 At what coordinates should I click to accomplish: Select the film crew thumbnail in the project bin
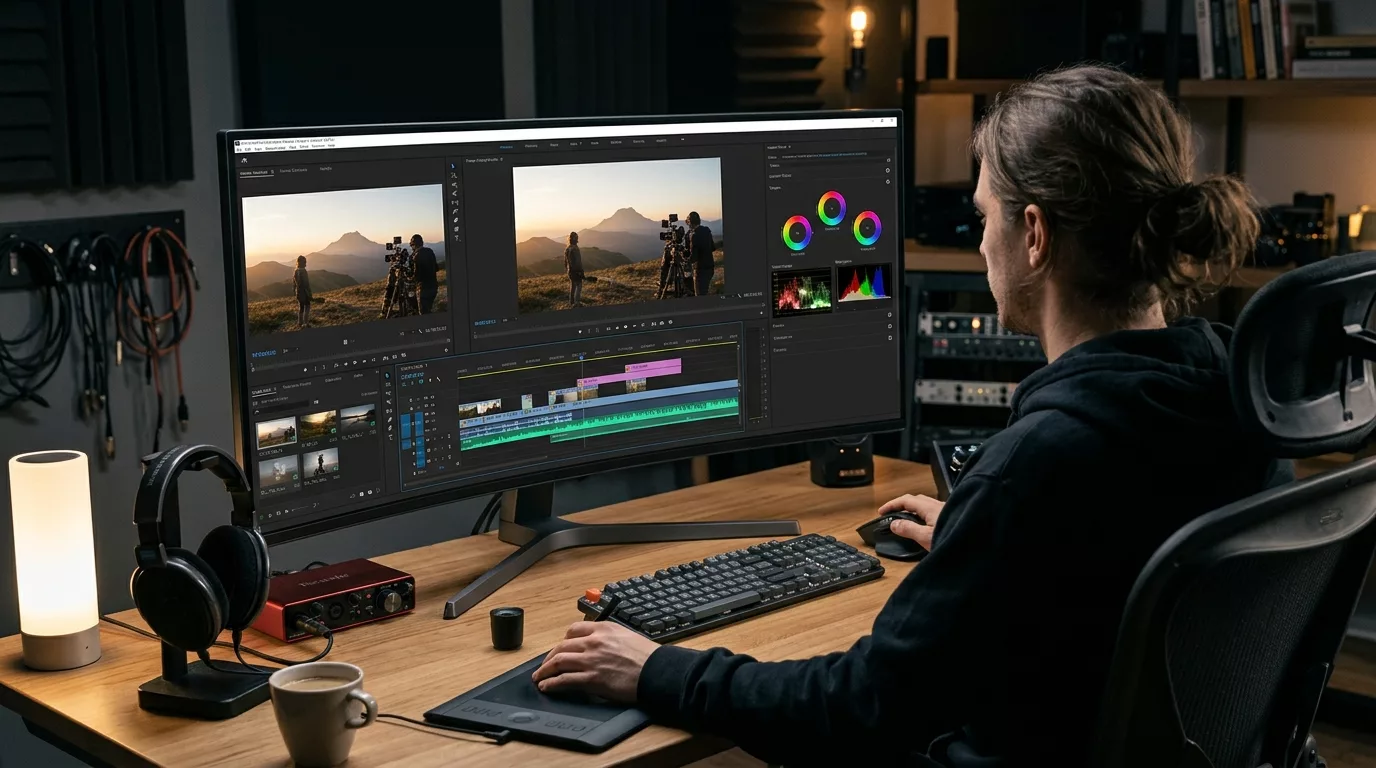(276, 432)
